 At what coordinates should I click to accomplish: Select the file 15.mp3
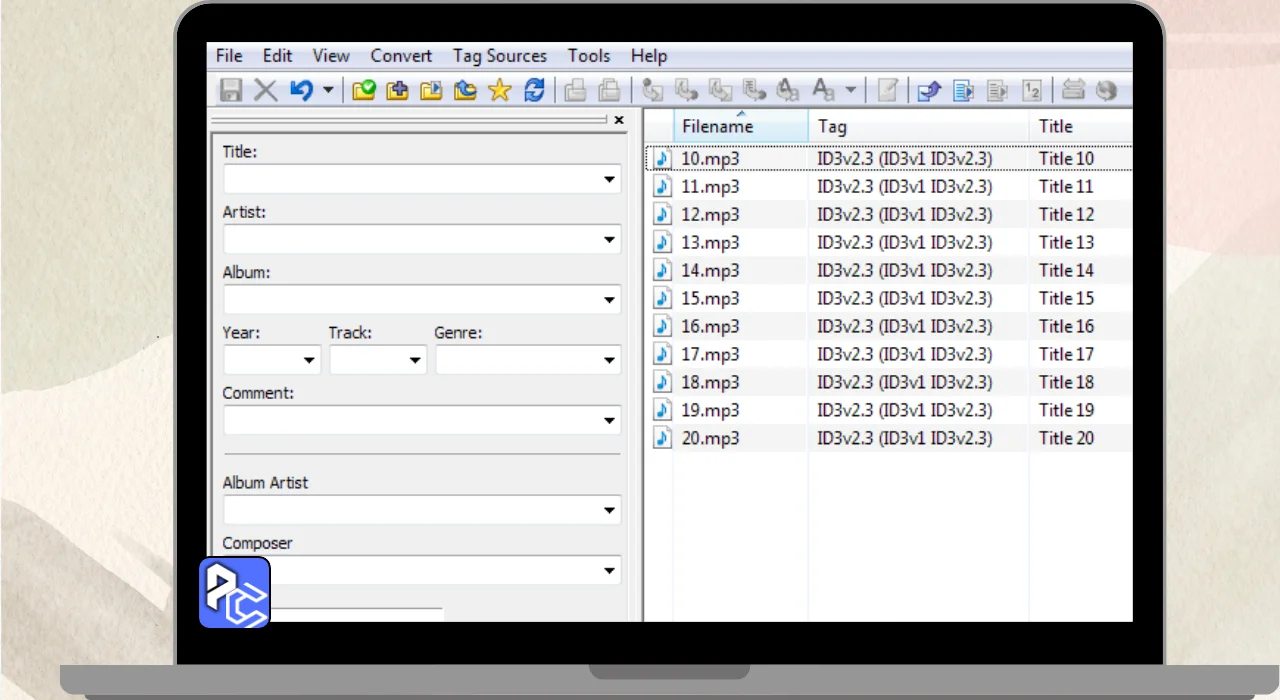(710, 298)
